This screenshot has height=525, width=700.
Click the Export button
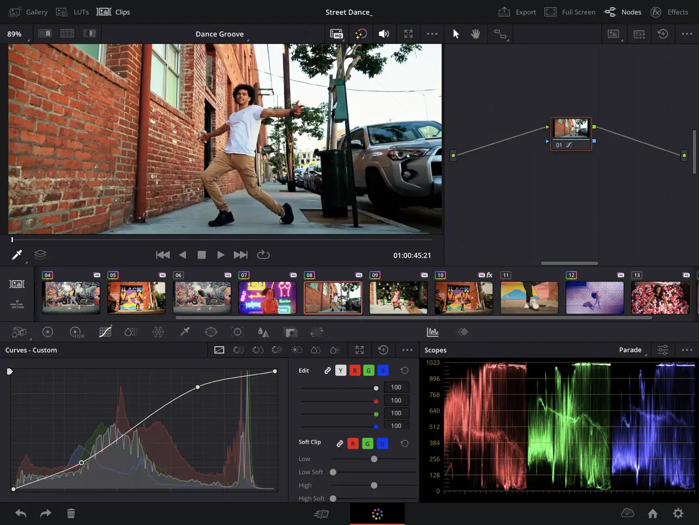tap(517, 12)
